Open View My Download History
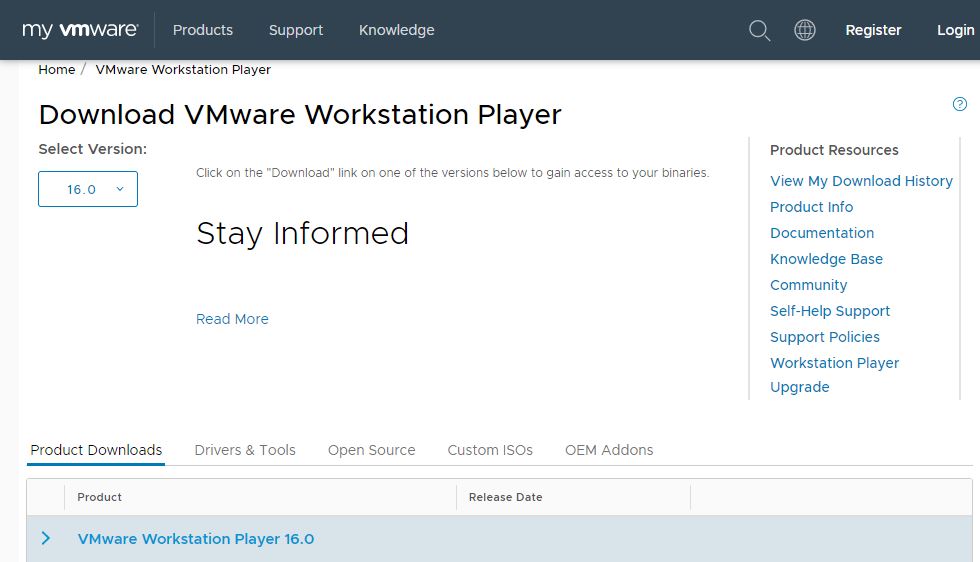The image size is (980, 562). pos(861,181)
